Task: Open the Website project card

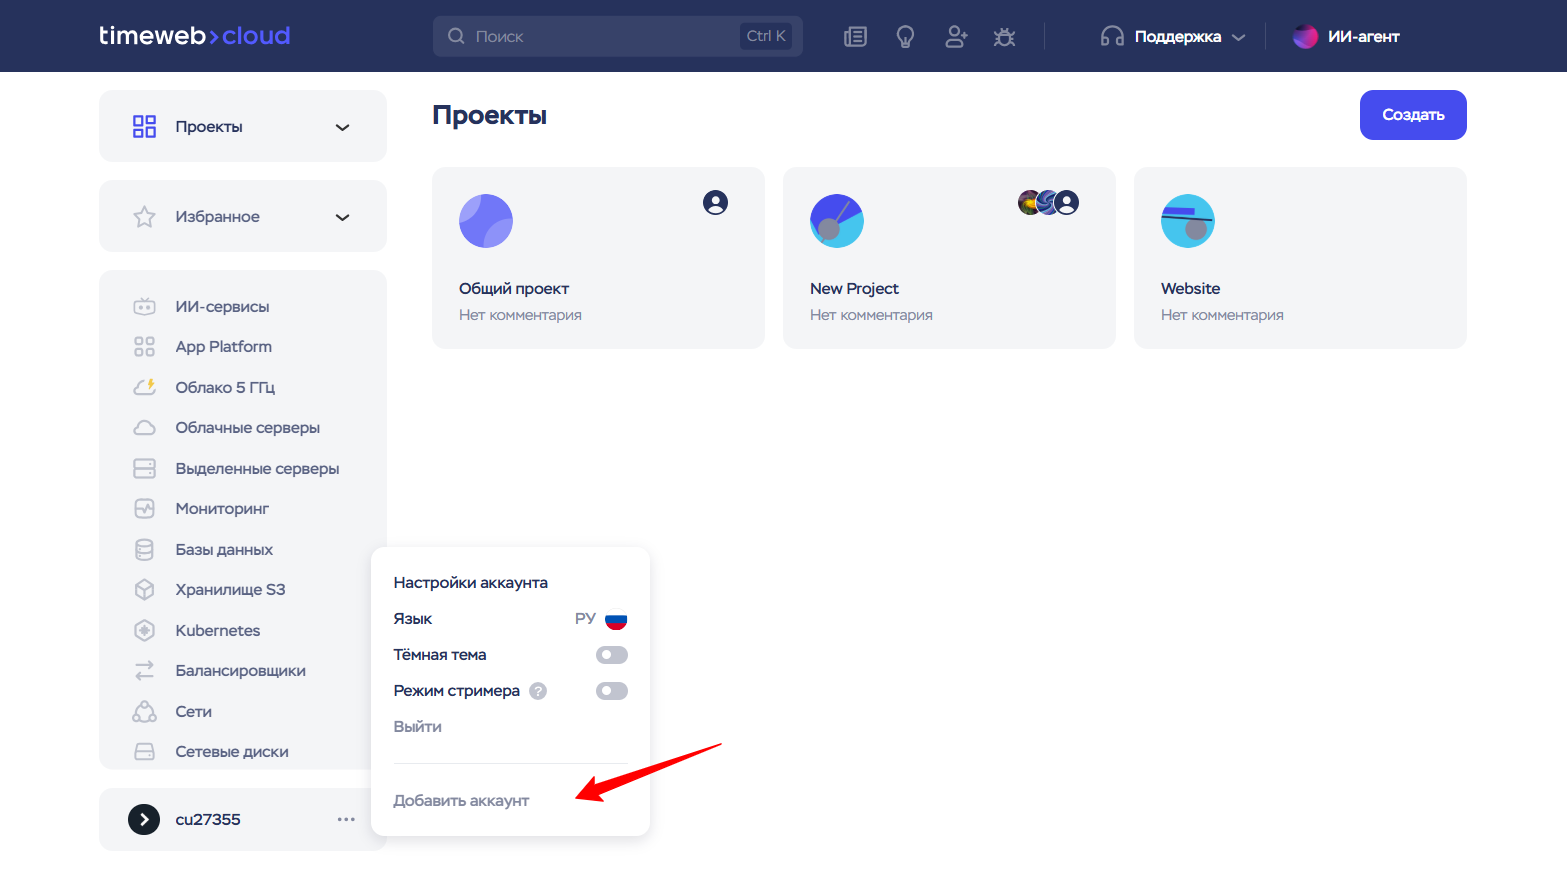Action: (1300, 258)
